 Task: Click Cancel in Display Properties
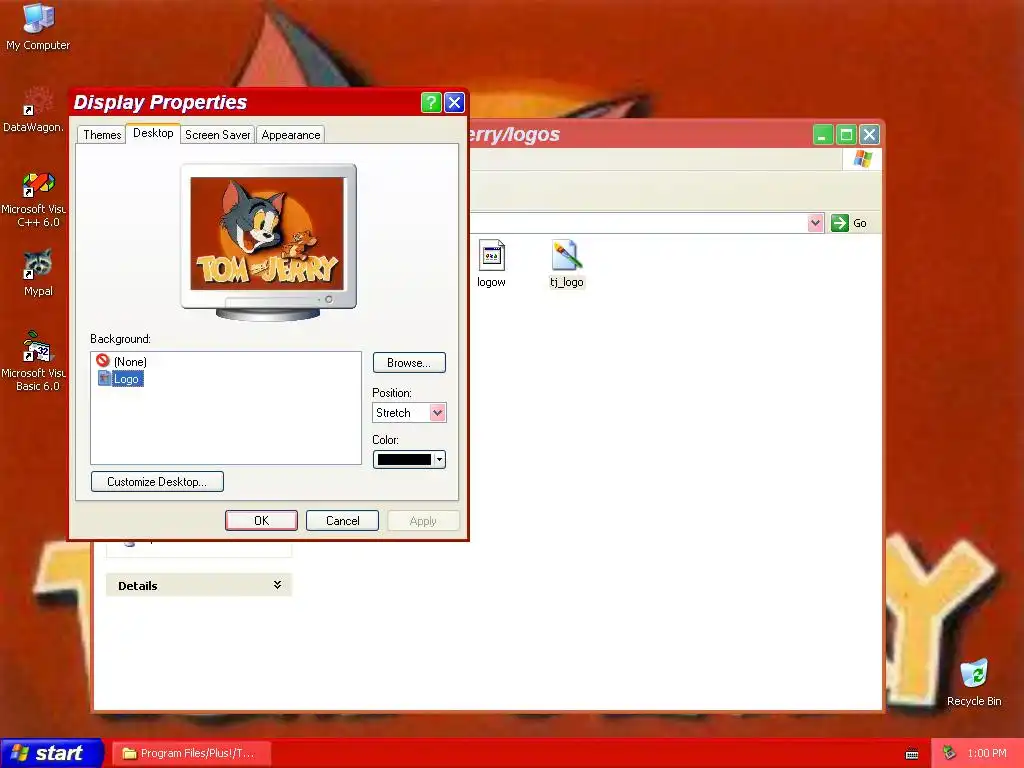[x=342, y=520]
